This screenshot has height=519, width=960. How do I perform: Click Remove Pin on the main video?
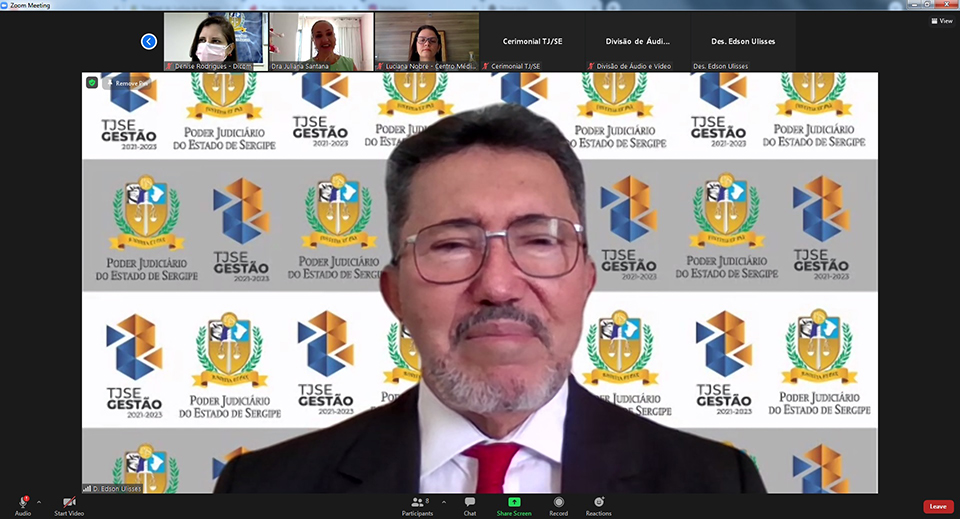click(x=131, y=83)
